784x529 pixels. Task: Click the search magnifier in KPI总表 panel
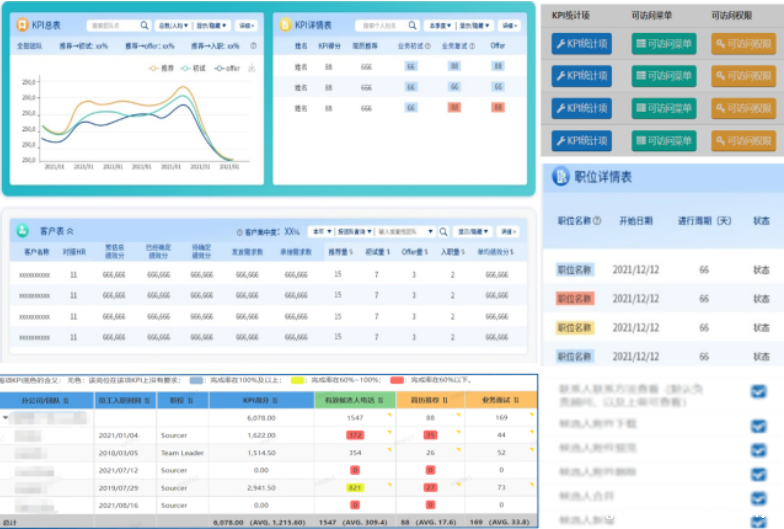[145, 25]
